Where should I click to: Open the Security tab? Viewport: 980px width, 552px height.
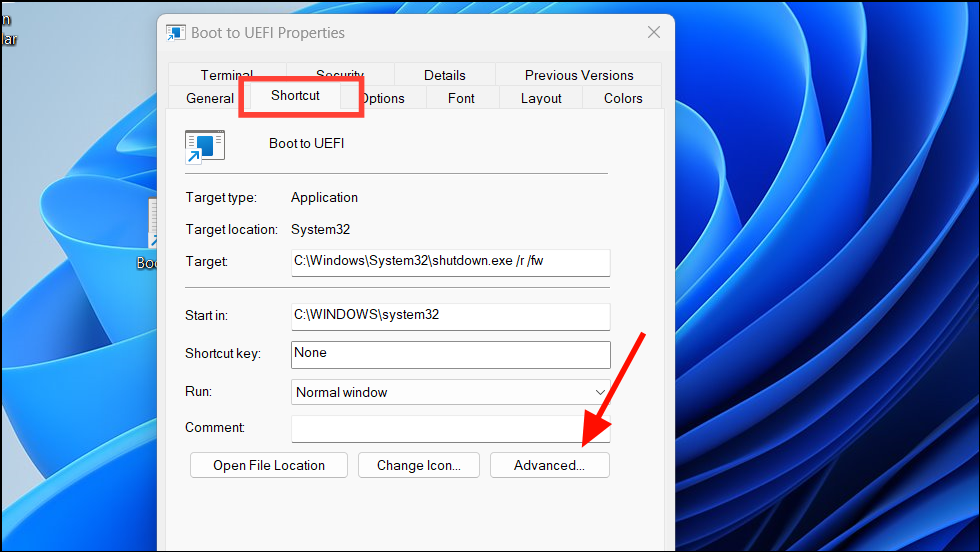(340, 74)
